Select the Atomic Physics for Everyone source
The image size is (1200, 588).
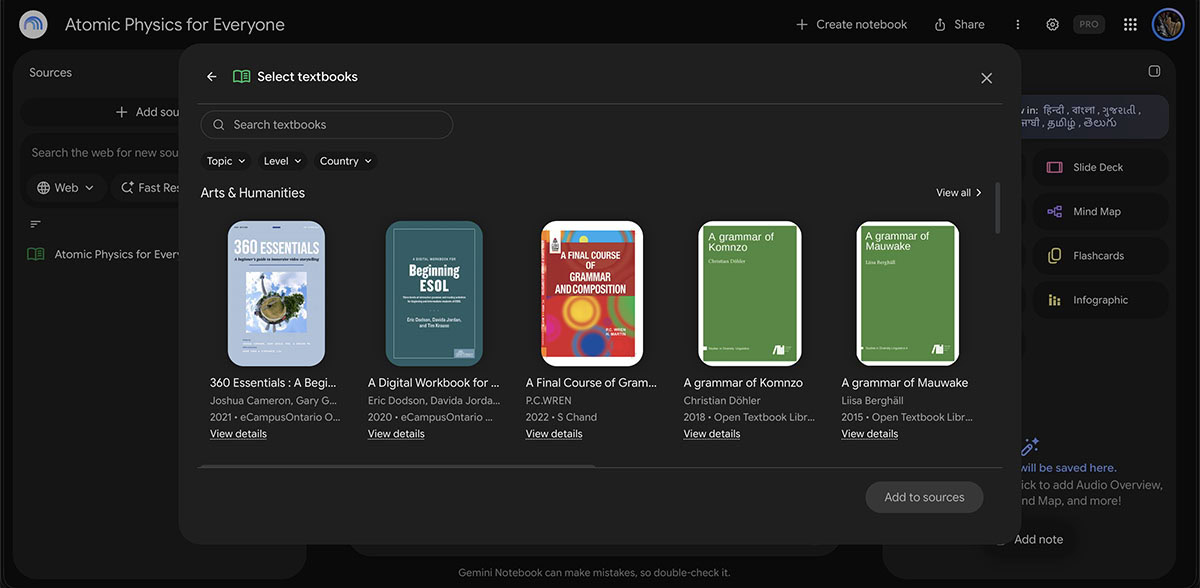[104, 255]
